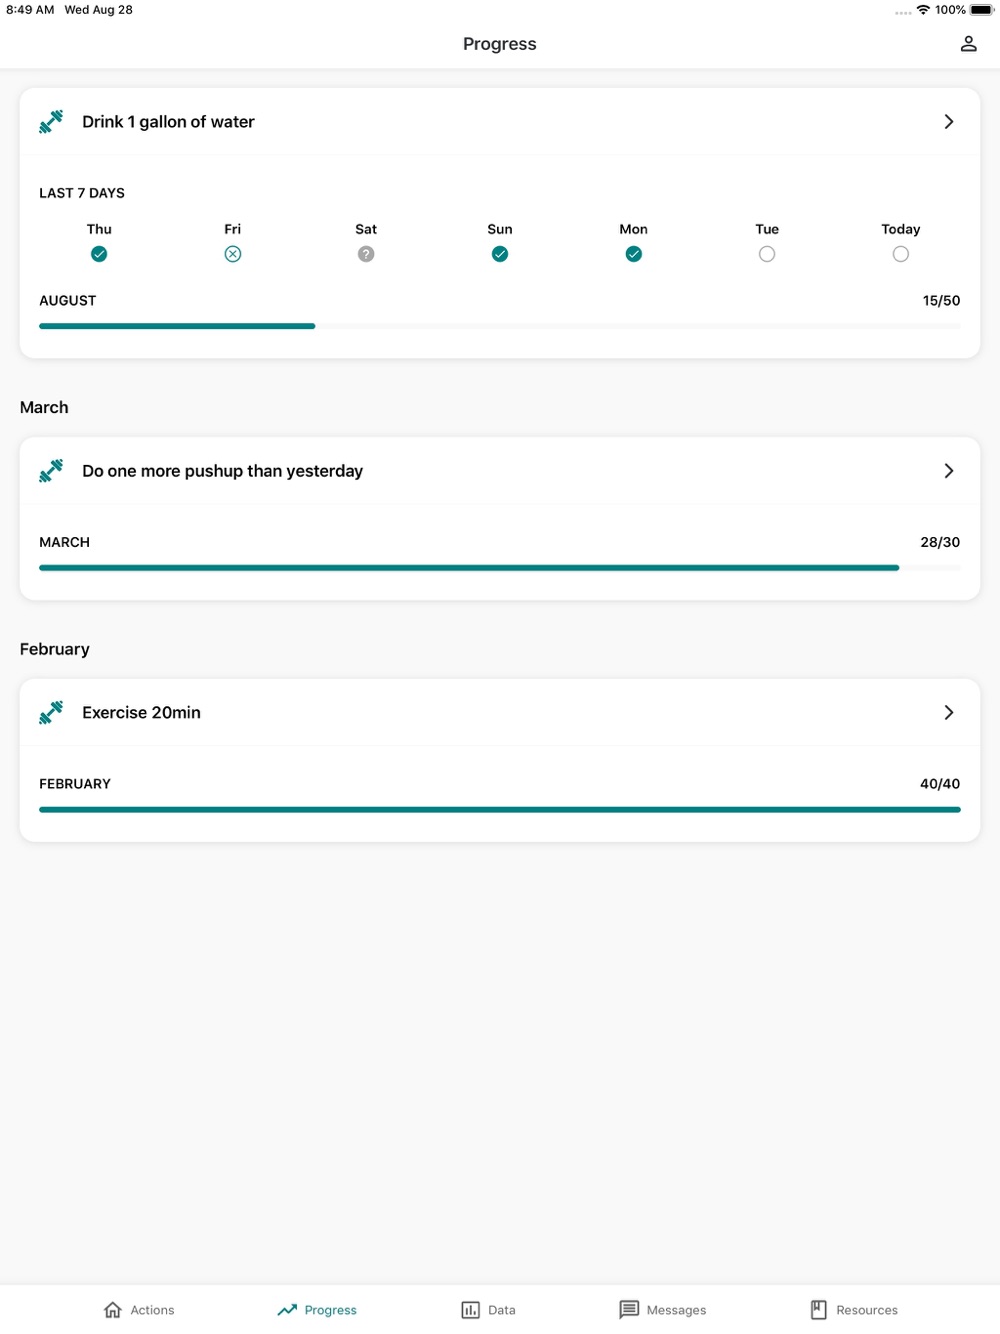Select the home icon for Actions

pos(113,1309)
